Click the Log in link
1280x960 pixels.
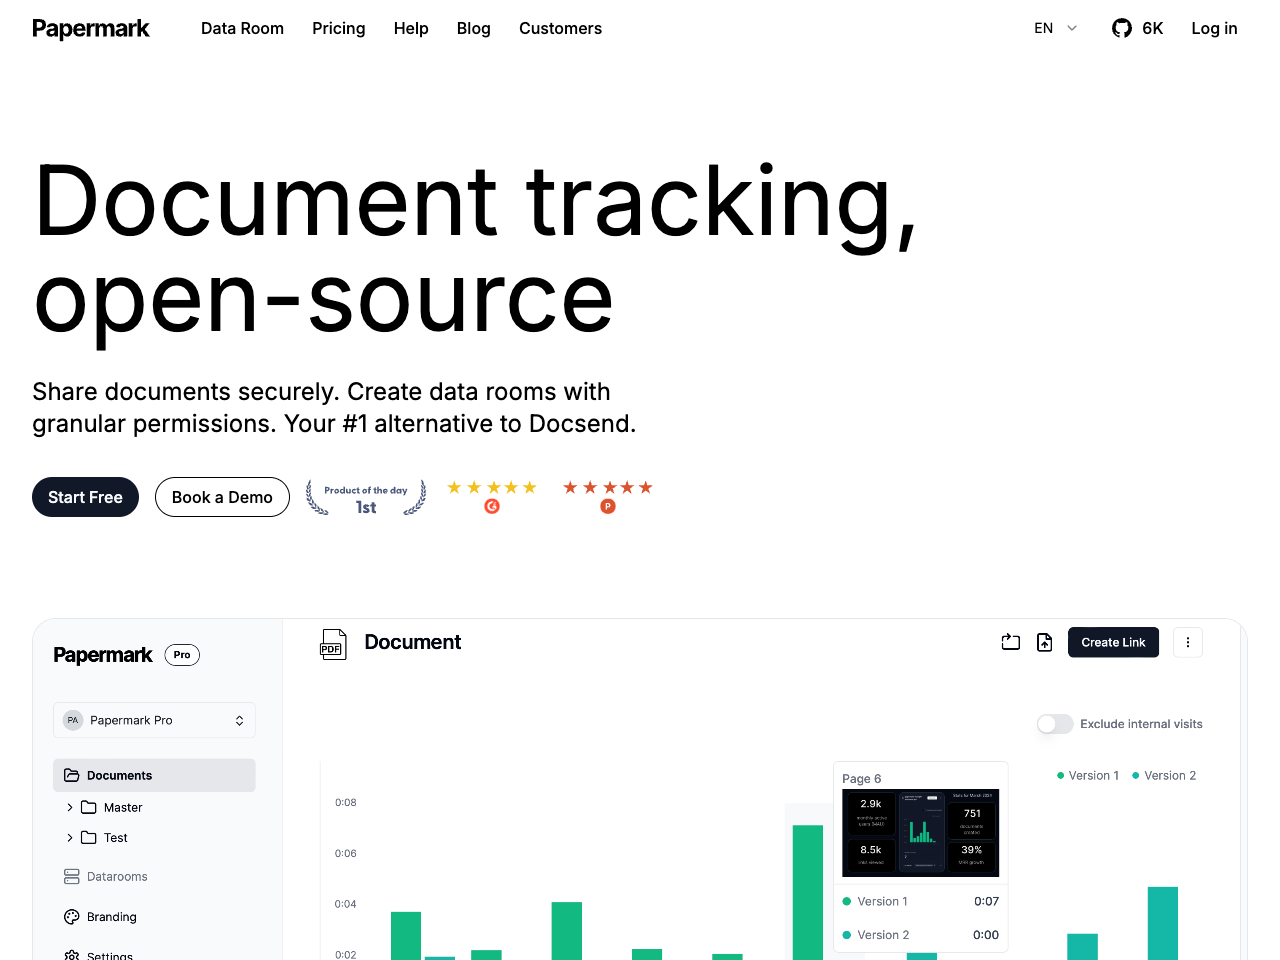click(x=1214, y=28)
